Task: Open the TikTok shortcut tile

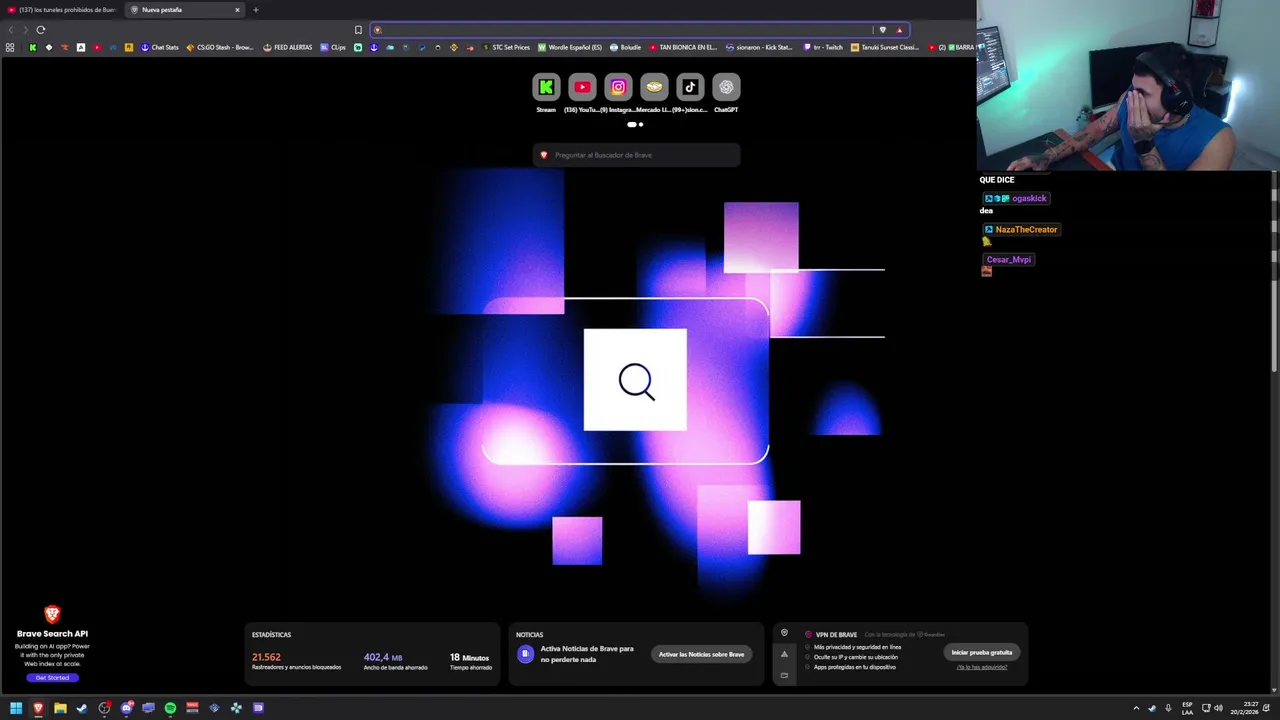Action: (690, 87)
